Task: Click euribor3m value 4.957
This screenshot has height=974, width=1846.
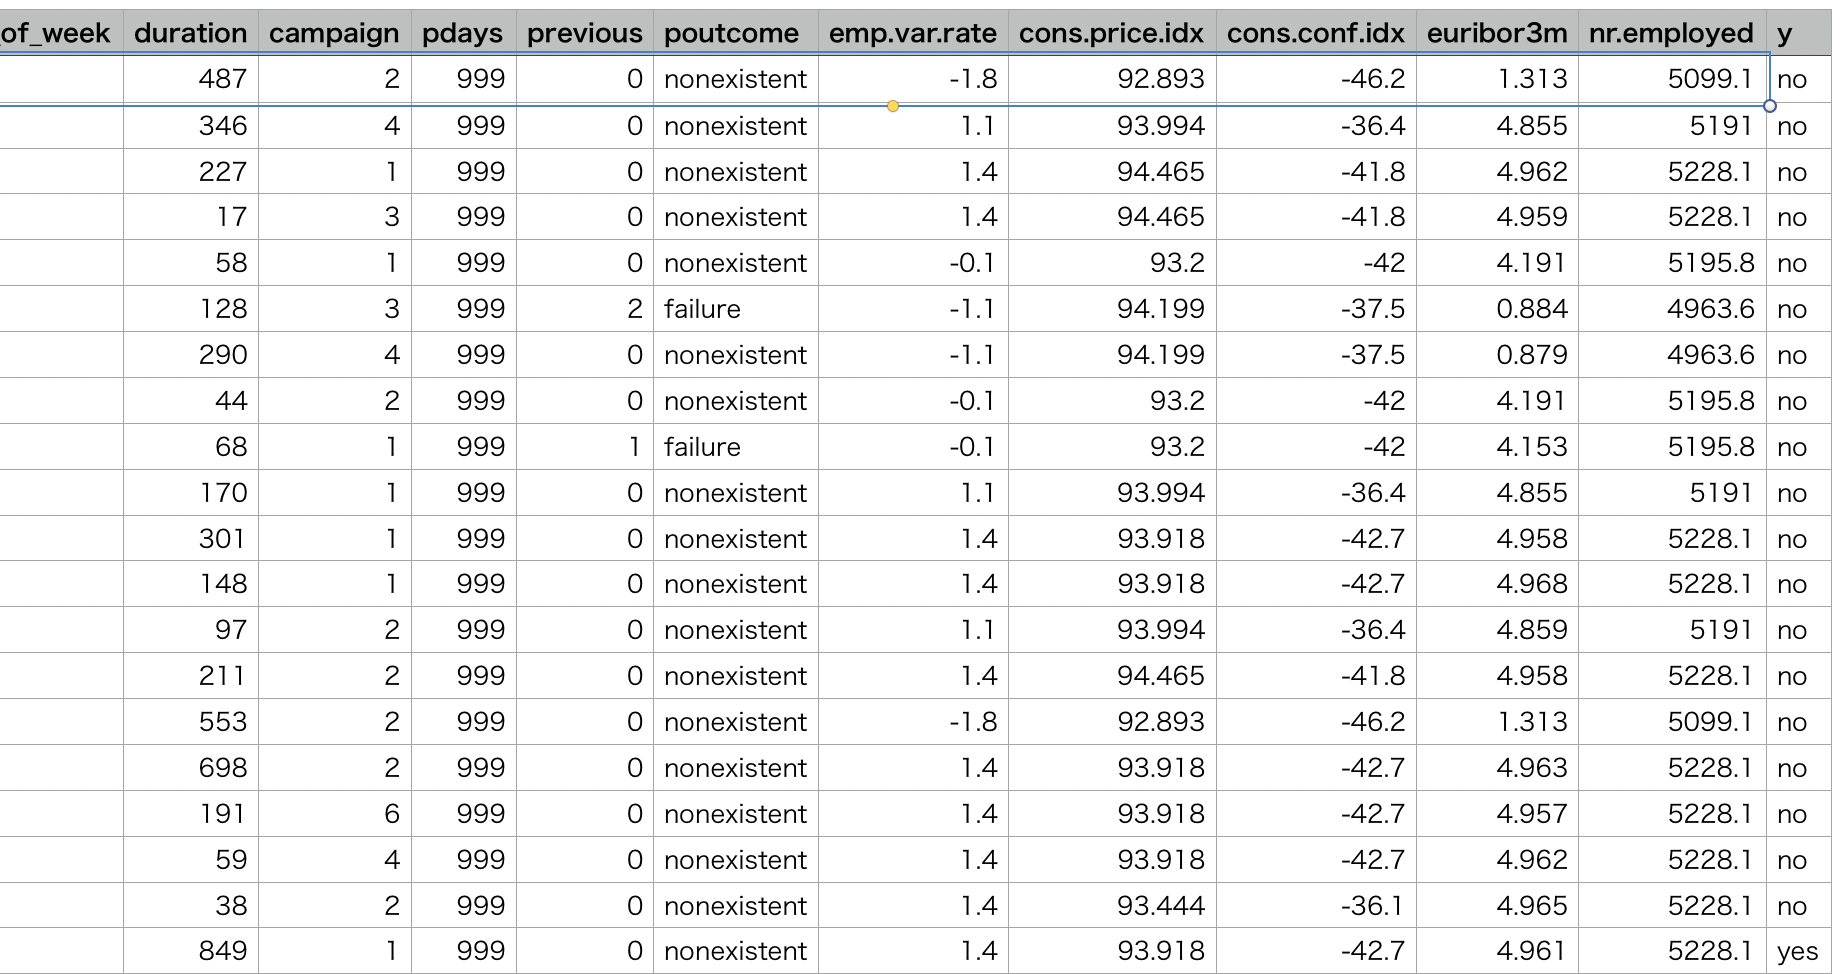Action: pyautogui.click(x=1497, y=814)
